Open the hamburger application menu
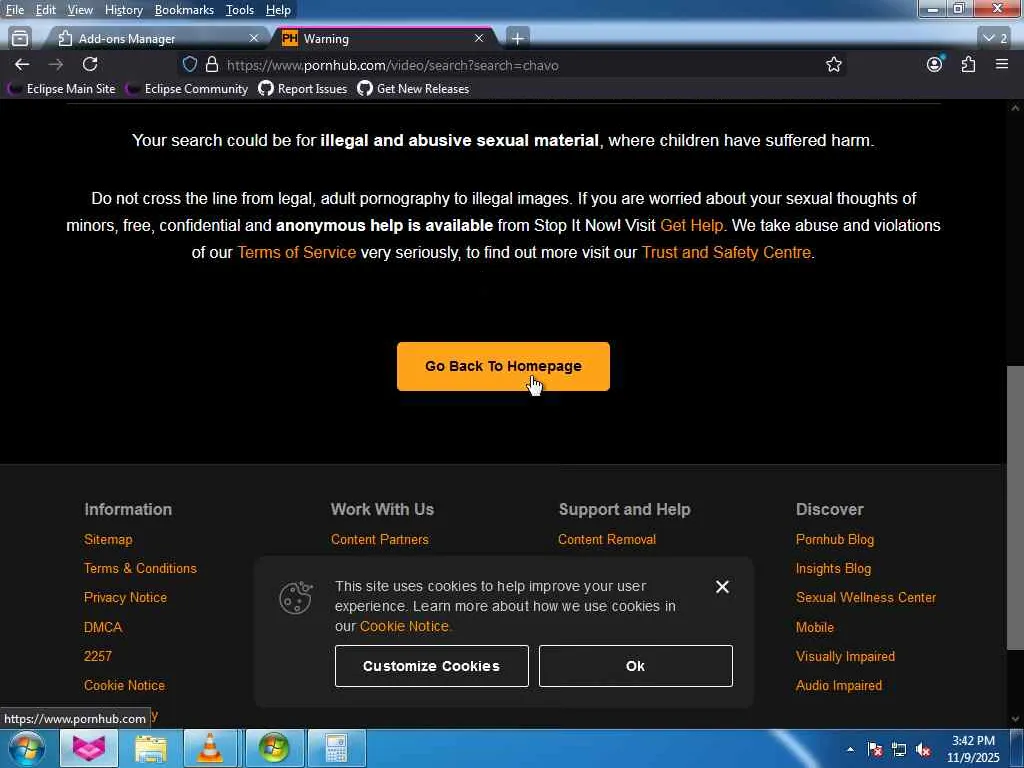Viewport: 1024px width, 768px height. 1002,65
